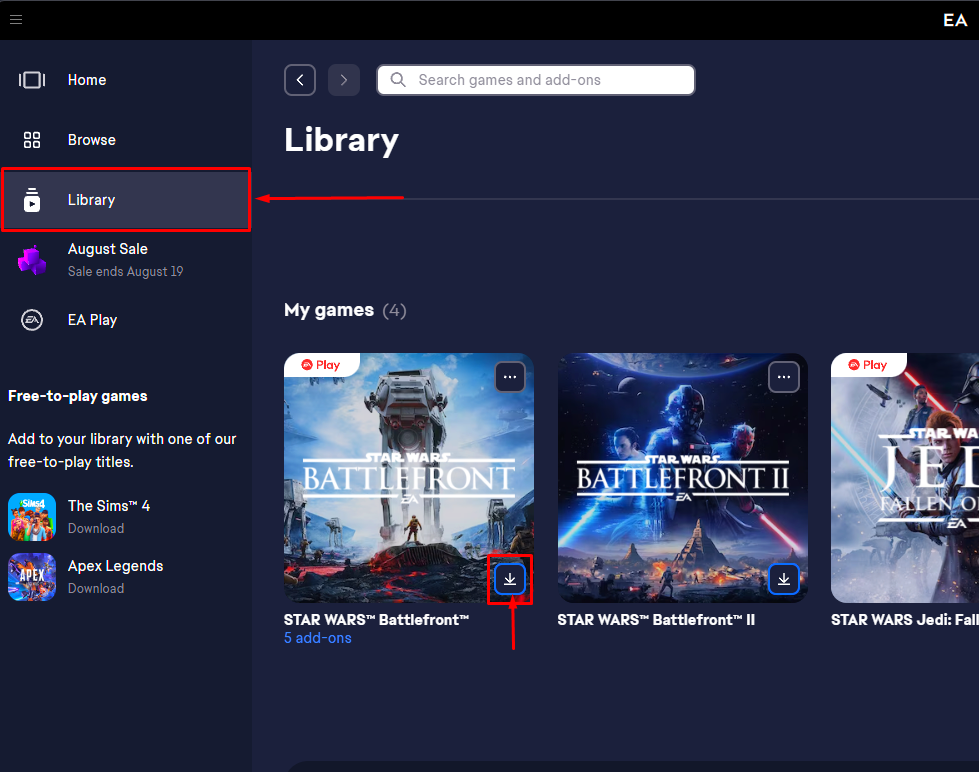
Task: Open the 5 add-ons link
Action: coord(318,638)
